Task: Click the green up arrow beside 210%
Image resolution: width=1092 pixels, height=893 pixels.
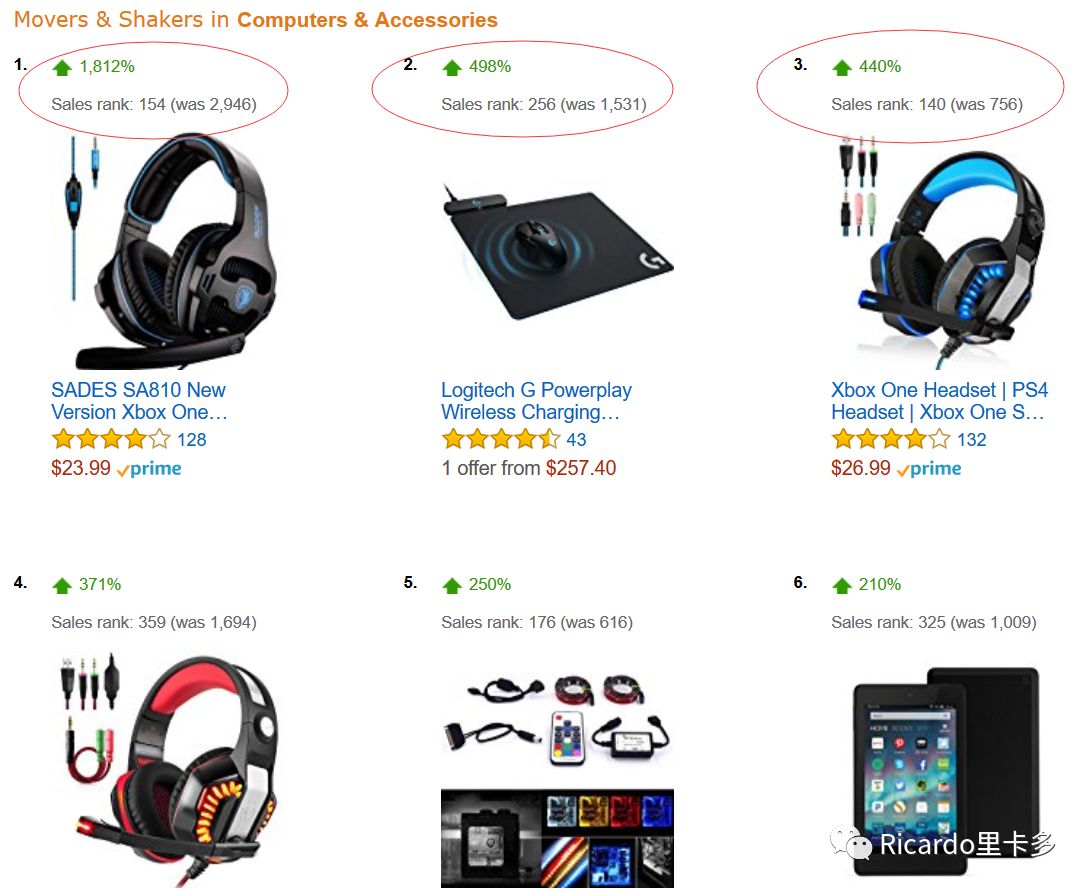Action: (x=842, y=585)
